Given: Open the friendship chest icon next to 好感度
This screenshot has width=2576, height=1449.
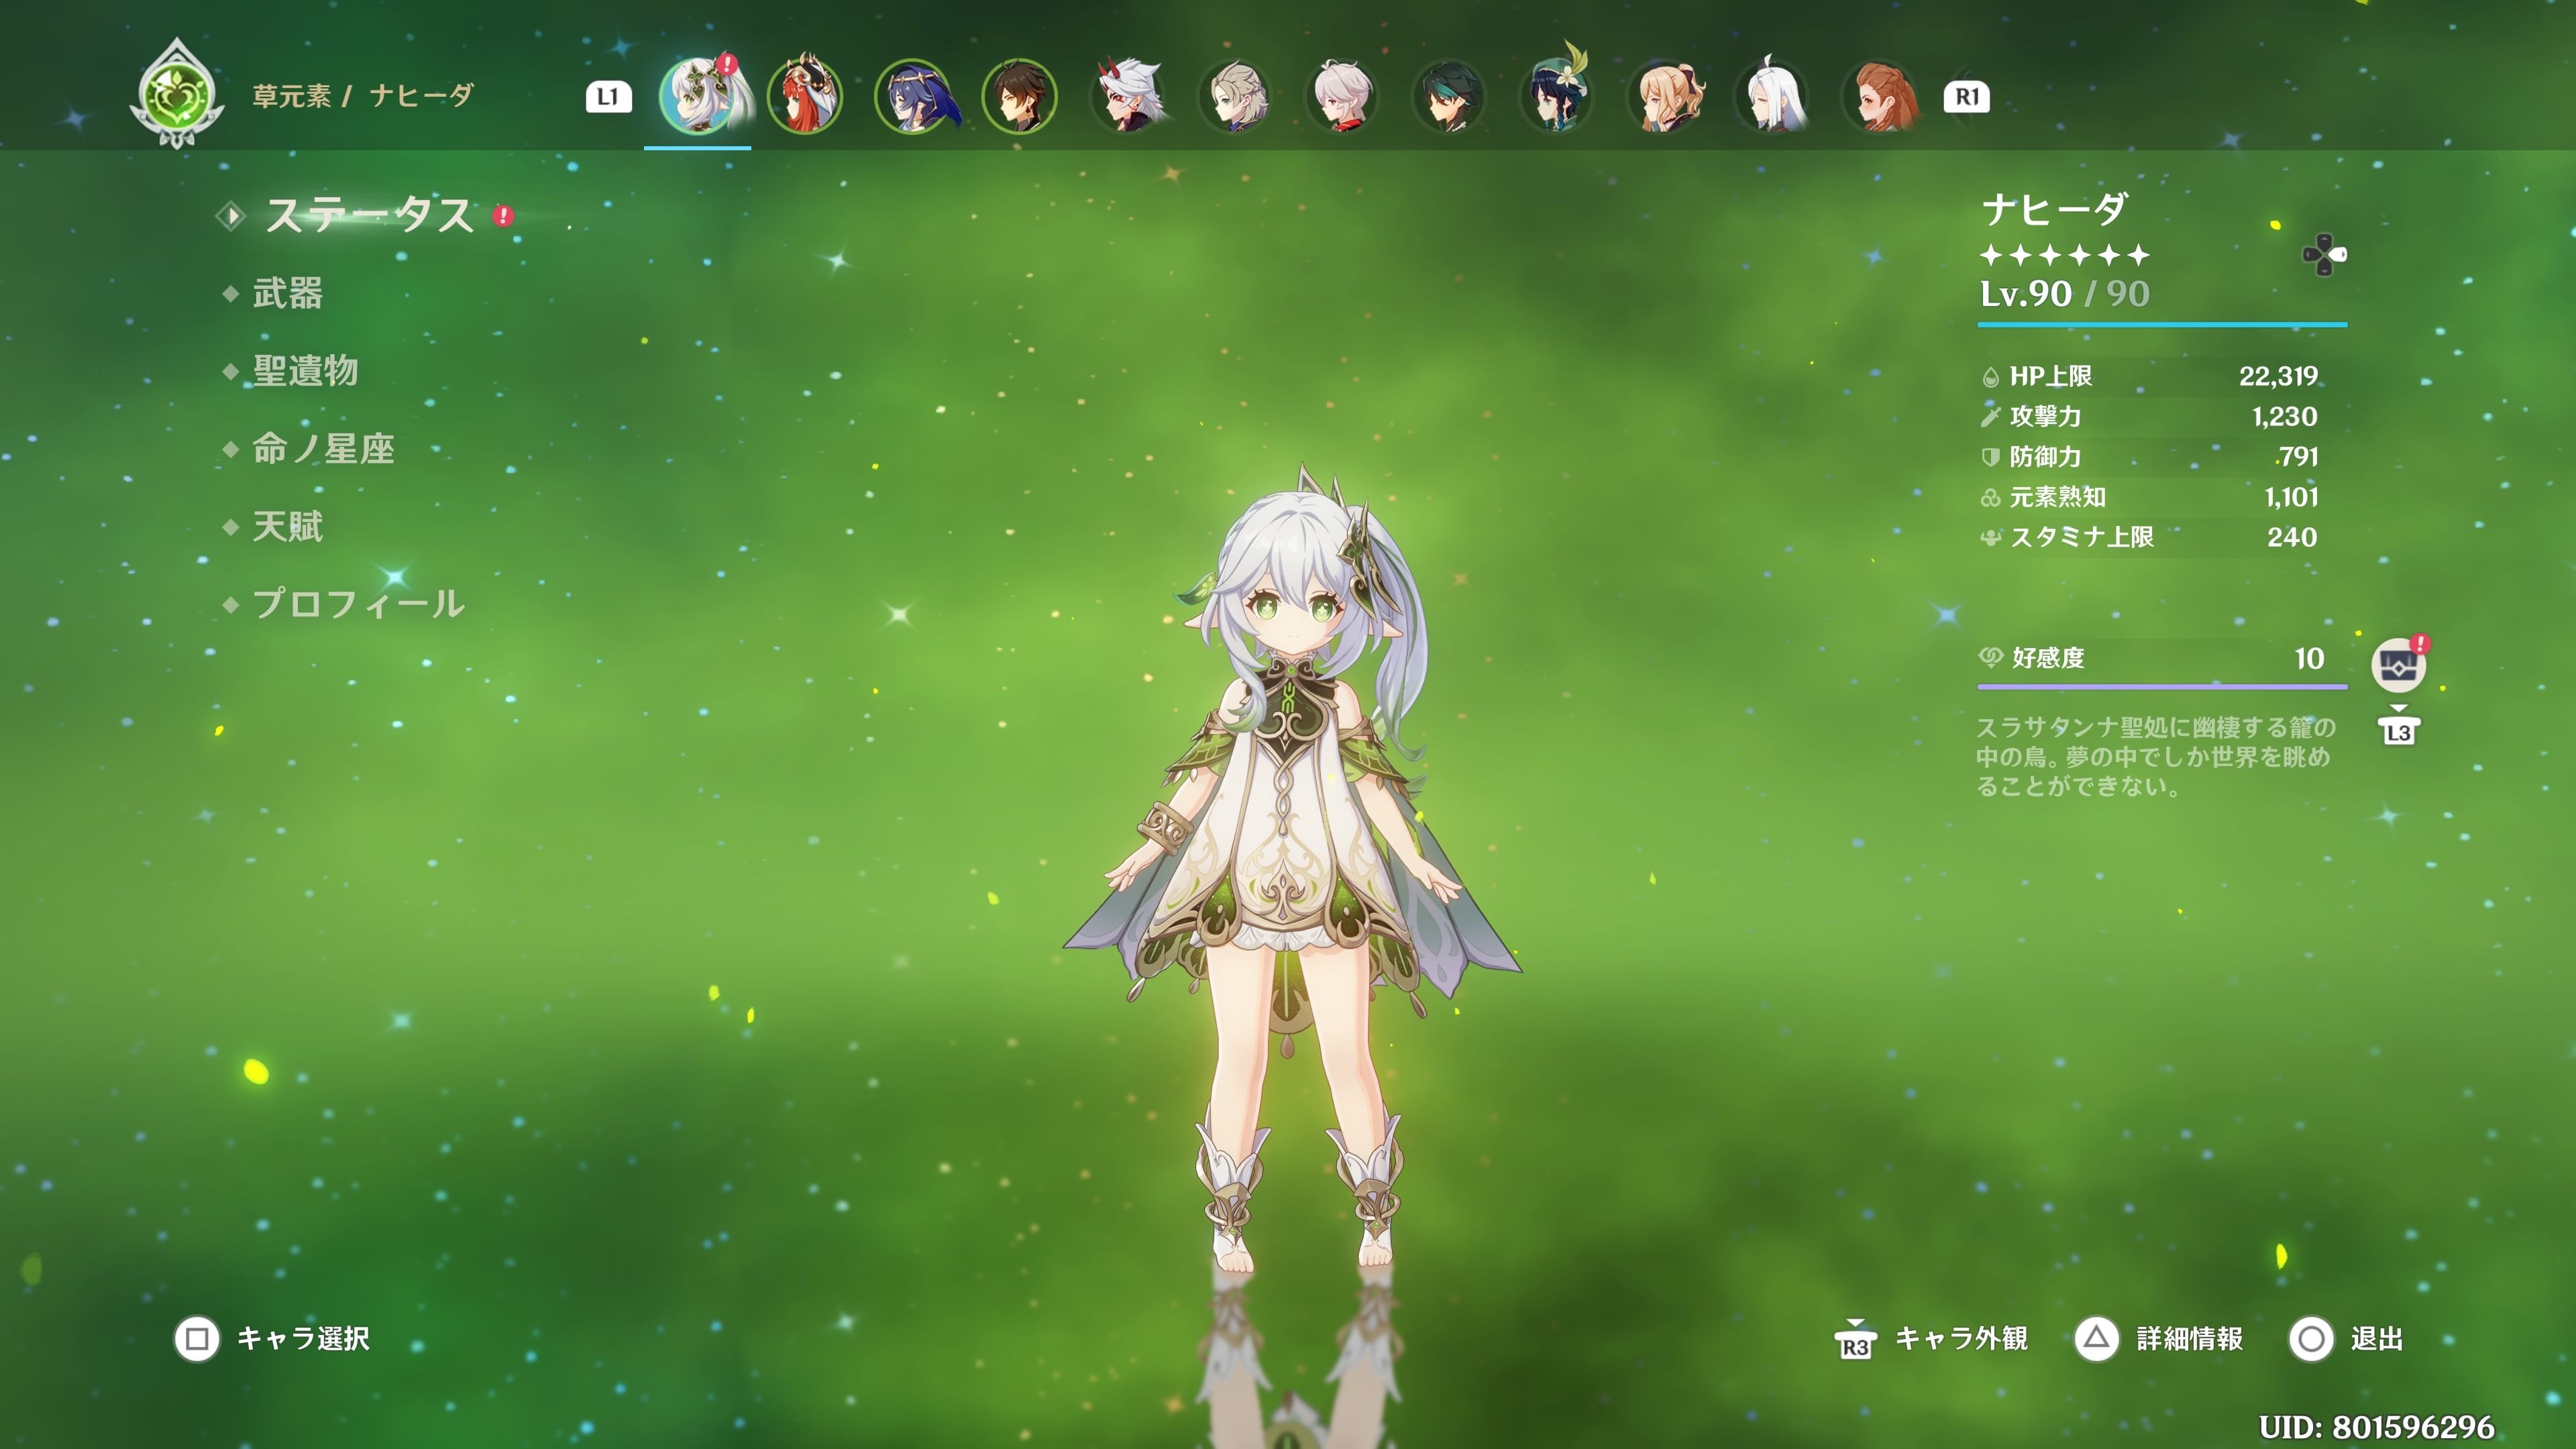Looking at the screenshot, I should 2399,664.
